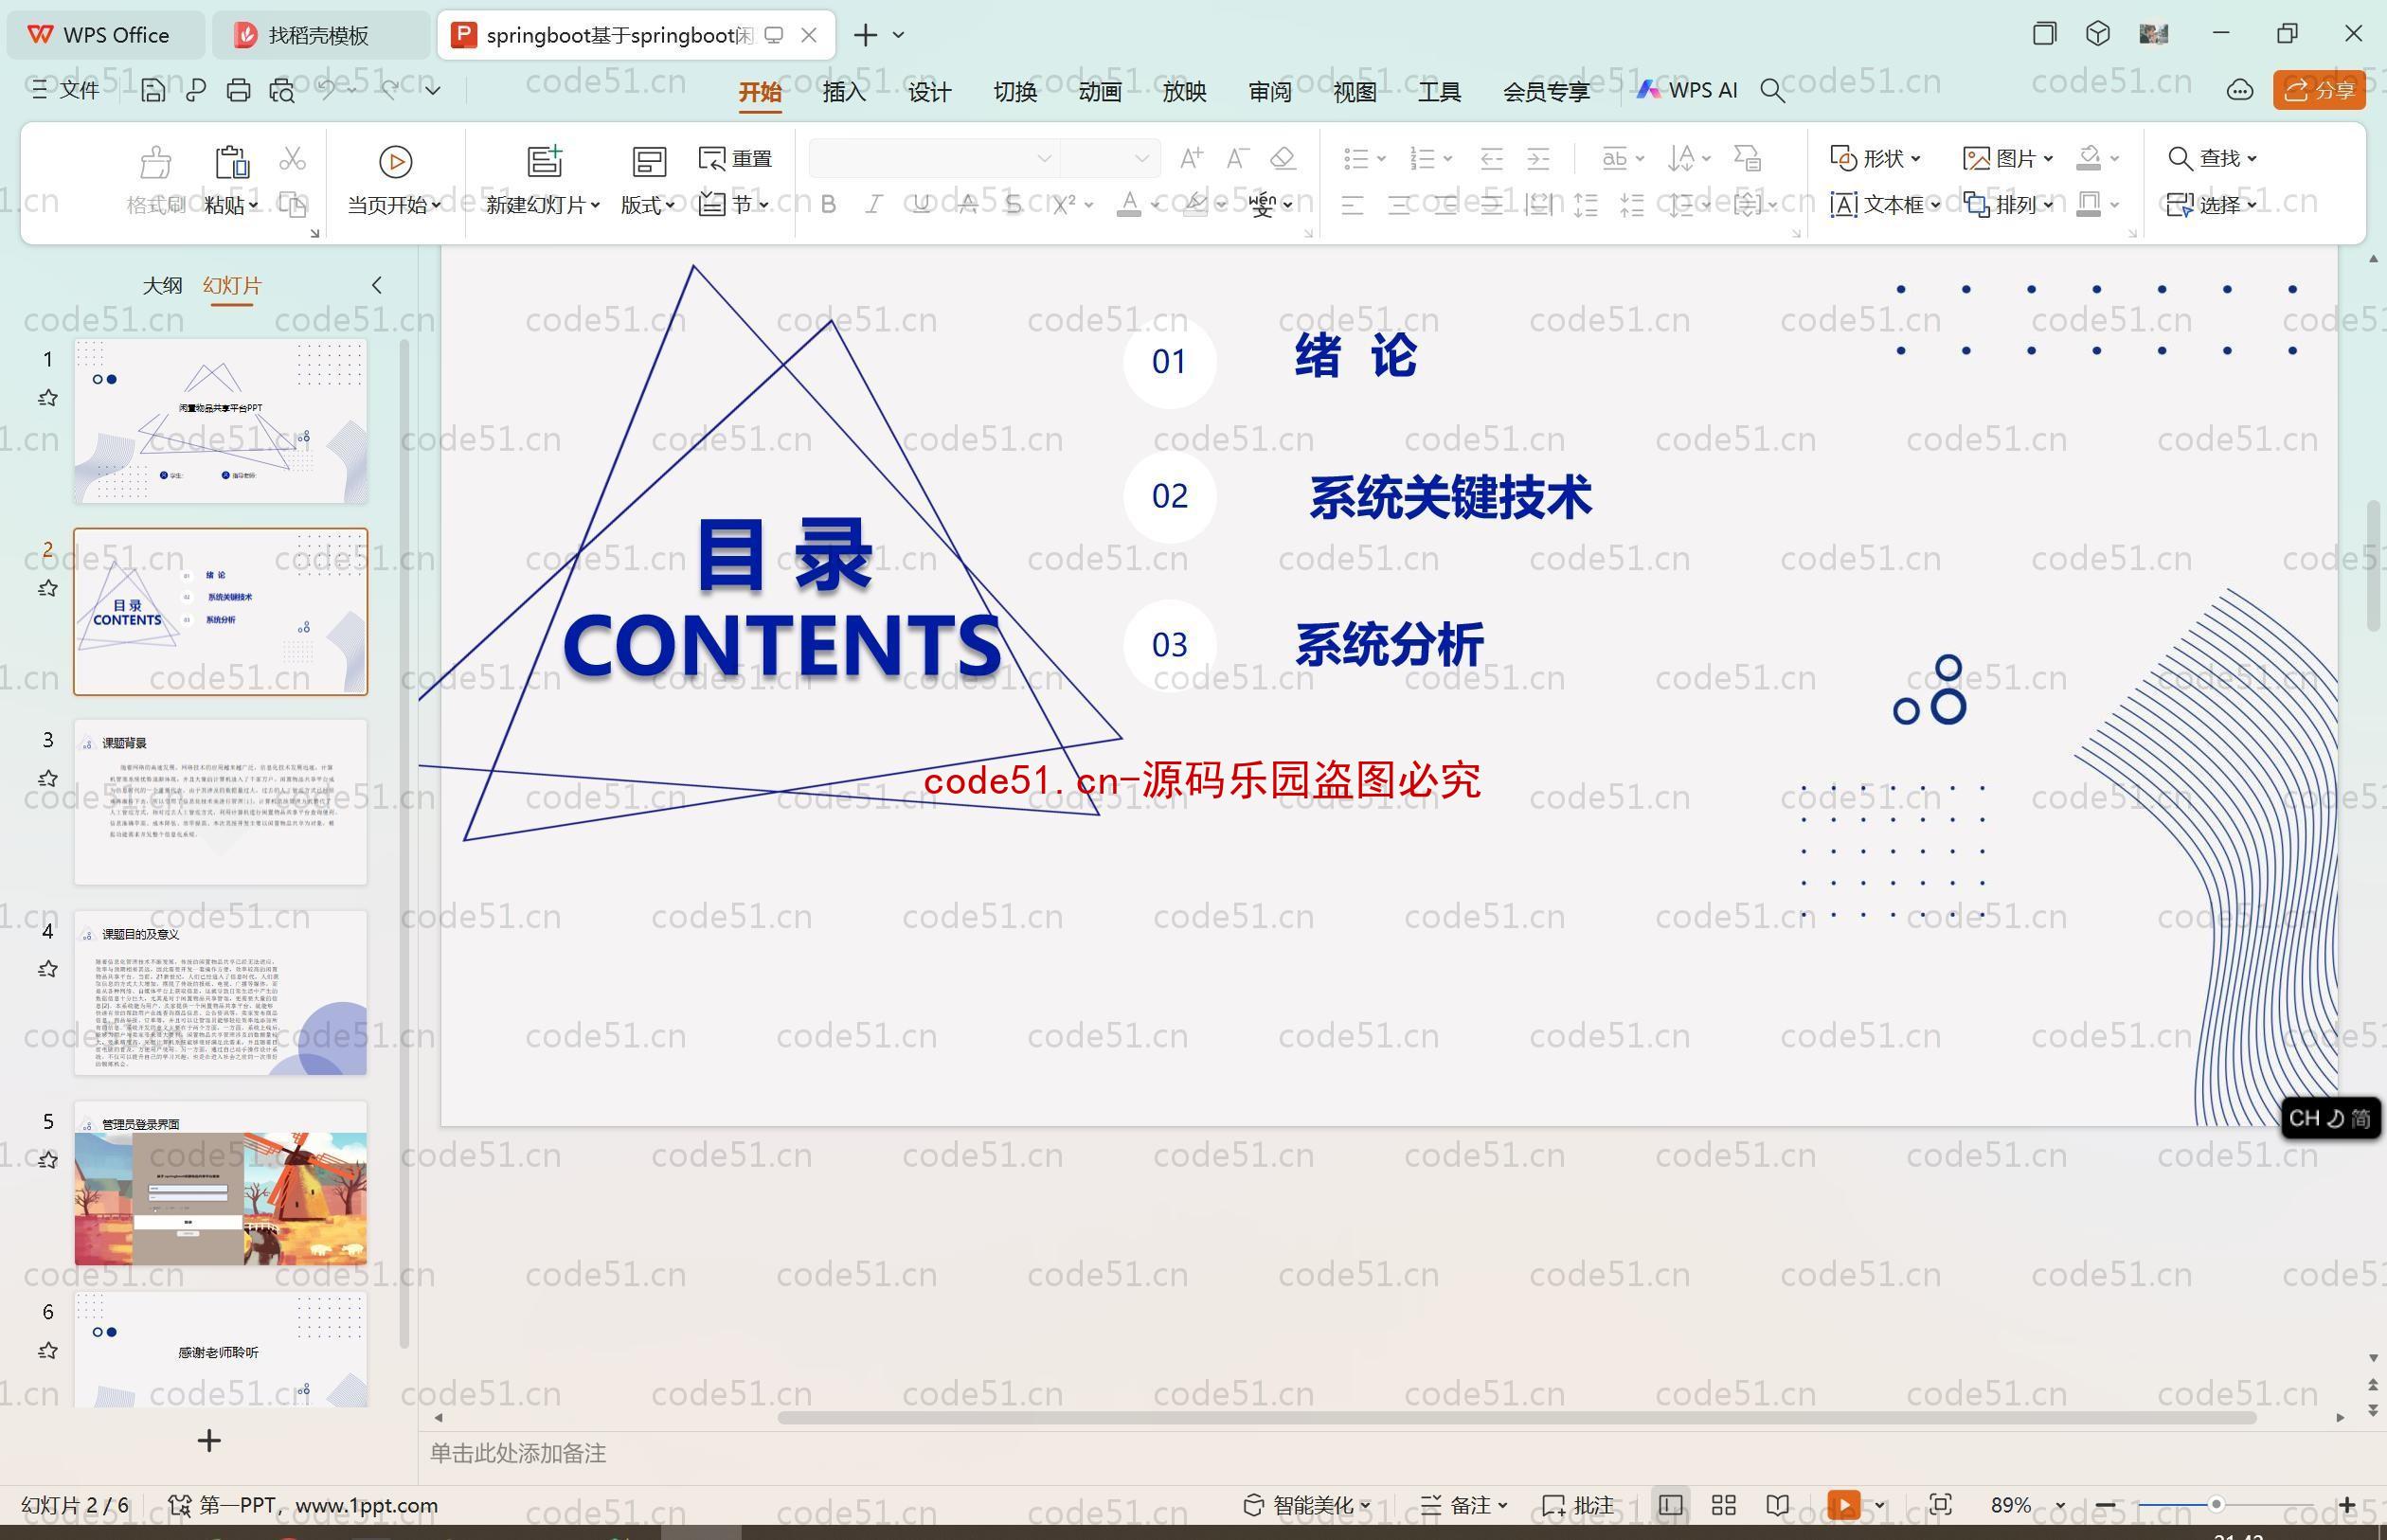Open the WPS AI tab
The height and width of the screenshot is (1540, 2387).
point(1687,90)
